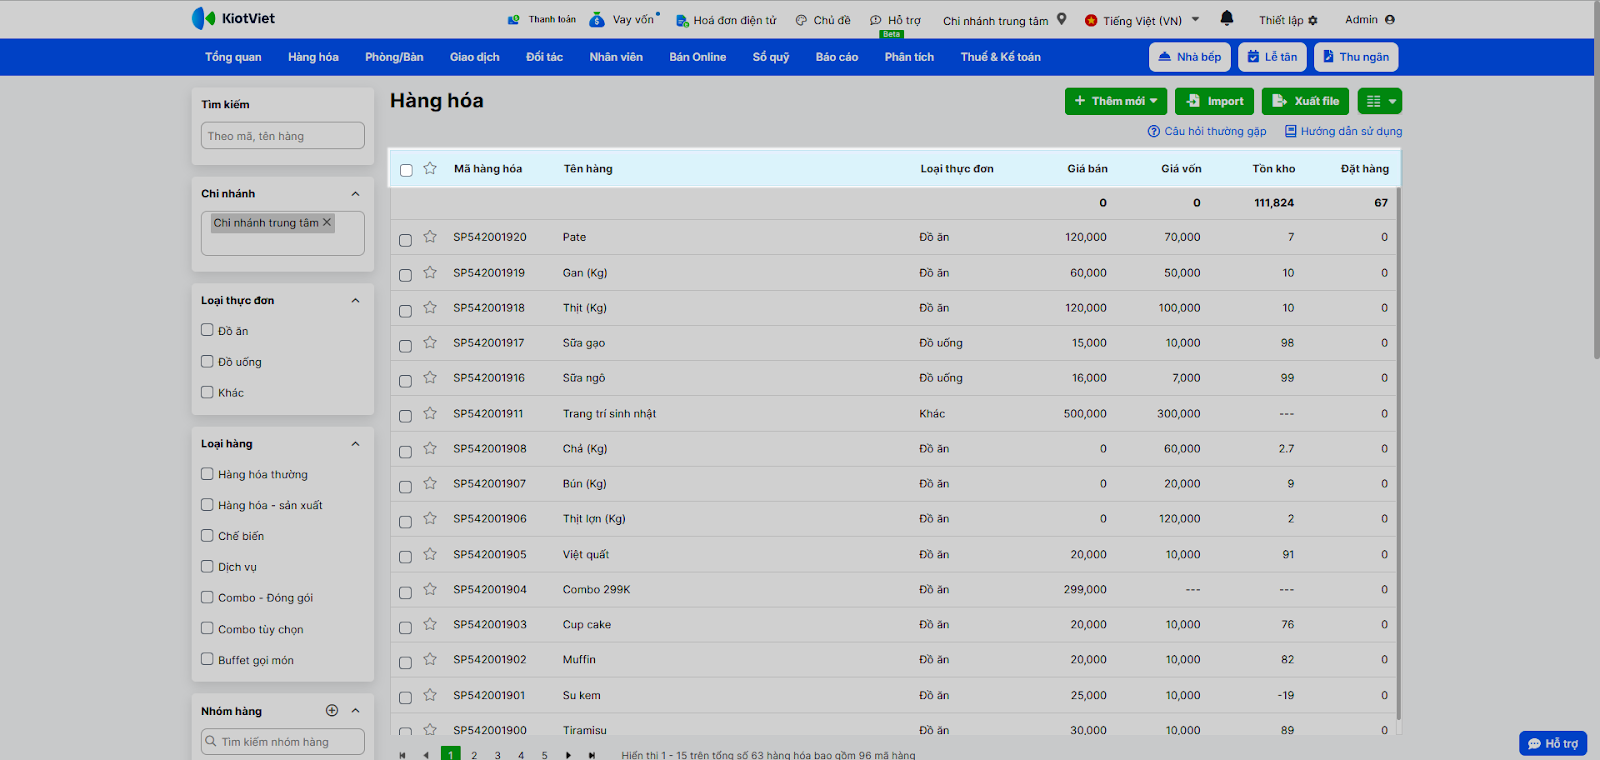Open the Thêm mới dropdown
The width and height of the screenshot is (1600, 760).
(1116, 101)
